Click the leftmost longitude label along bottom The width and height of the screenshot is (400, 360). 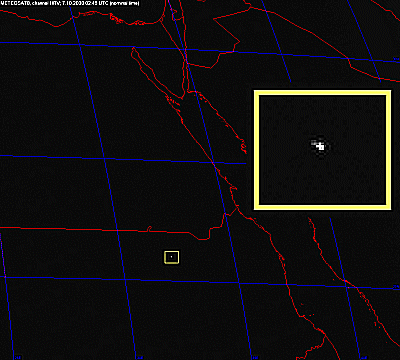[18, 357]
